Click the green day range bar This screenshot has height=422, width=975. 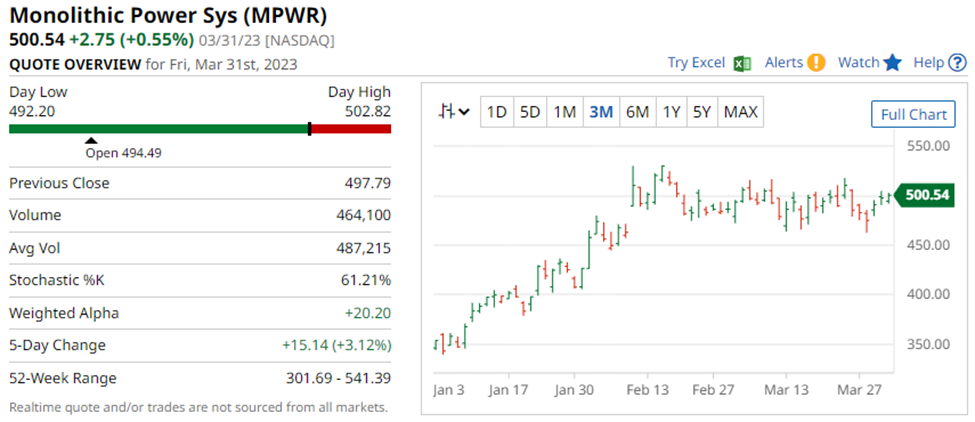pos(159,129)
